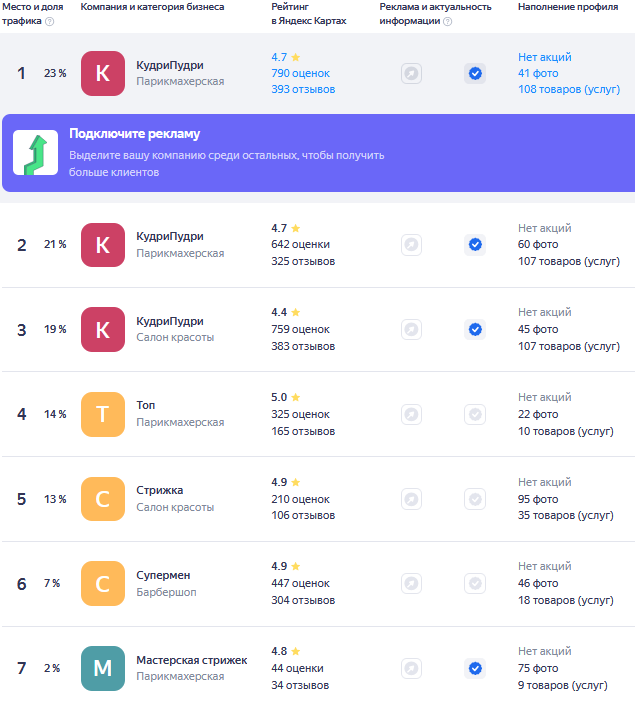Click the blue verified checkmark in the first-ranked row
The width and height of the screenshot is (635, 705).
pos(475,73)
